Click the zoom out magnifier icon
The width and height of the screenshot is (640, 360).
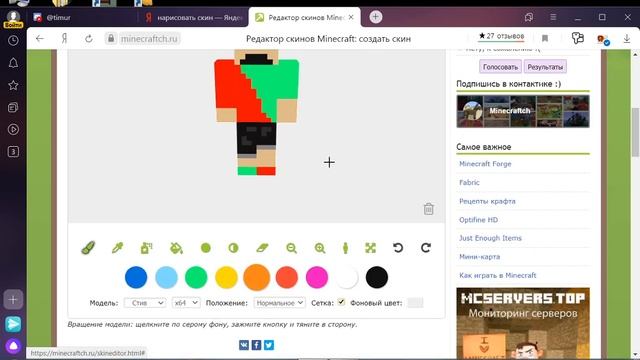(x=291, y=248)
